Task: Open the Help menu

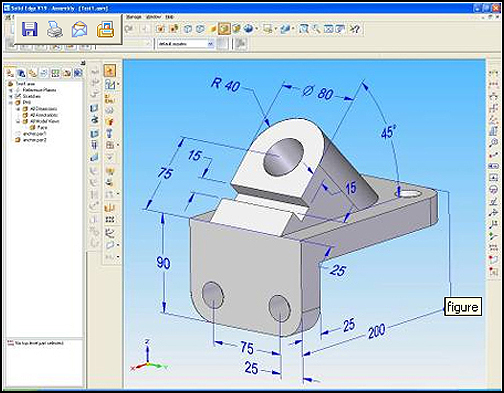Action: coord(169,17)
